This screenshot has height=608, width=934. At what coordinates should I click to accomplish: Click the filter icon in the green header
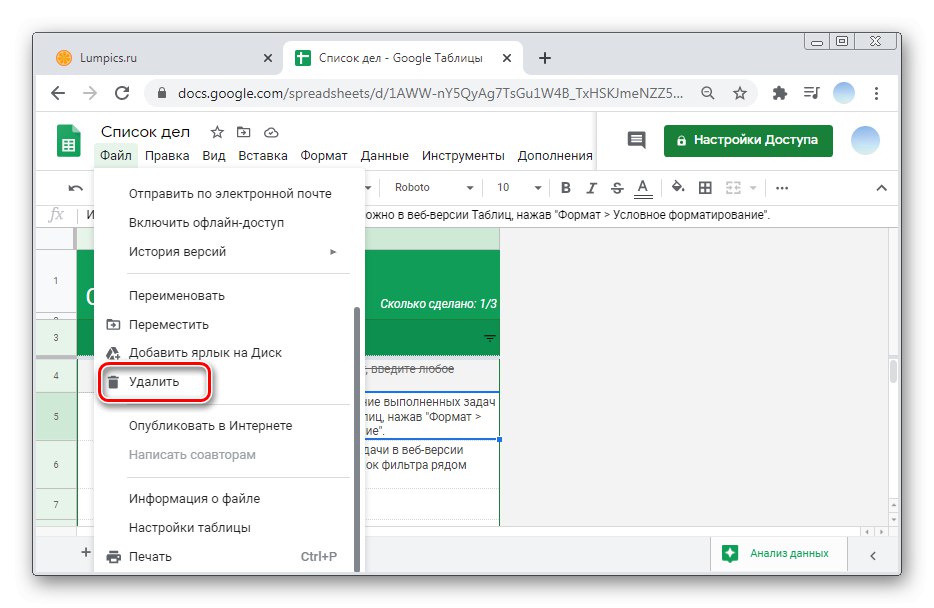pos(490,338)
